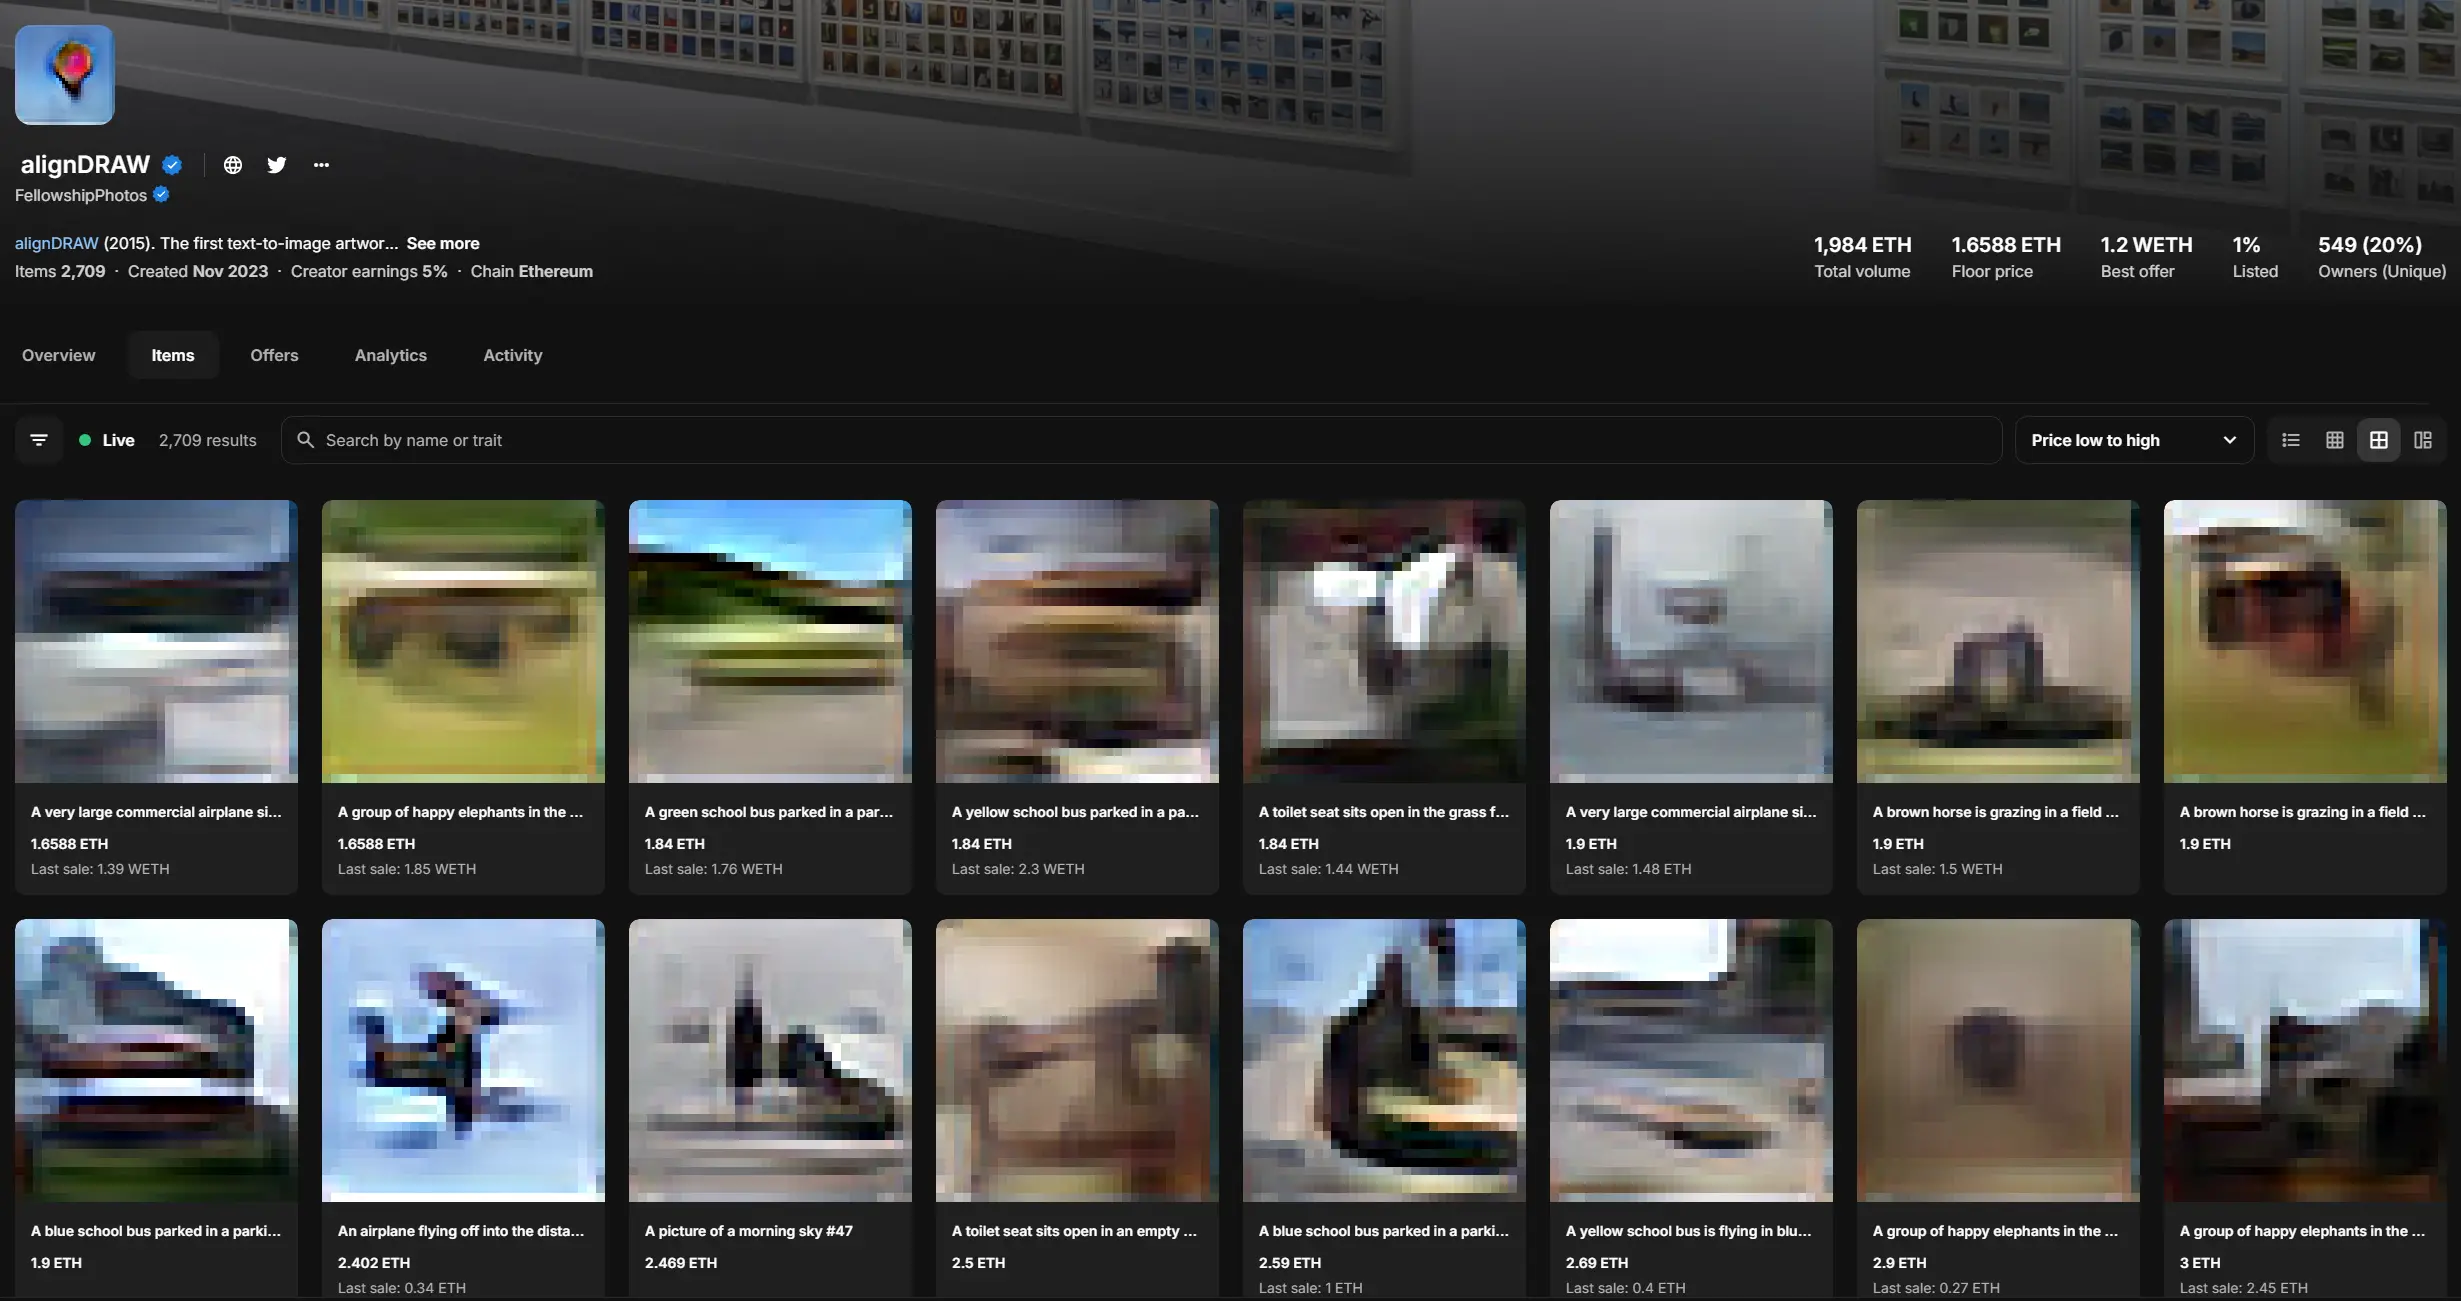Open the Twitter bird icon link

[277, 165]
